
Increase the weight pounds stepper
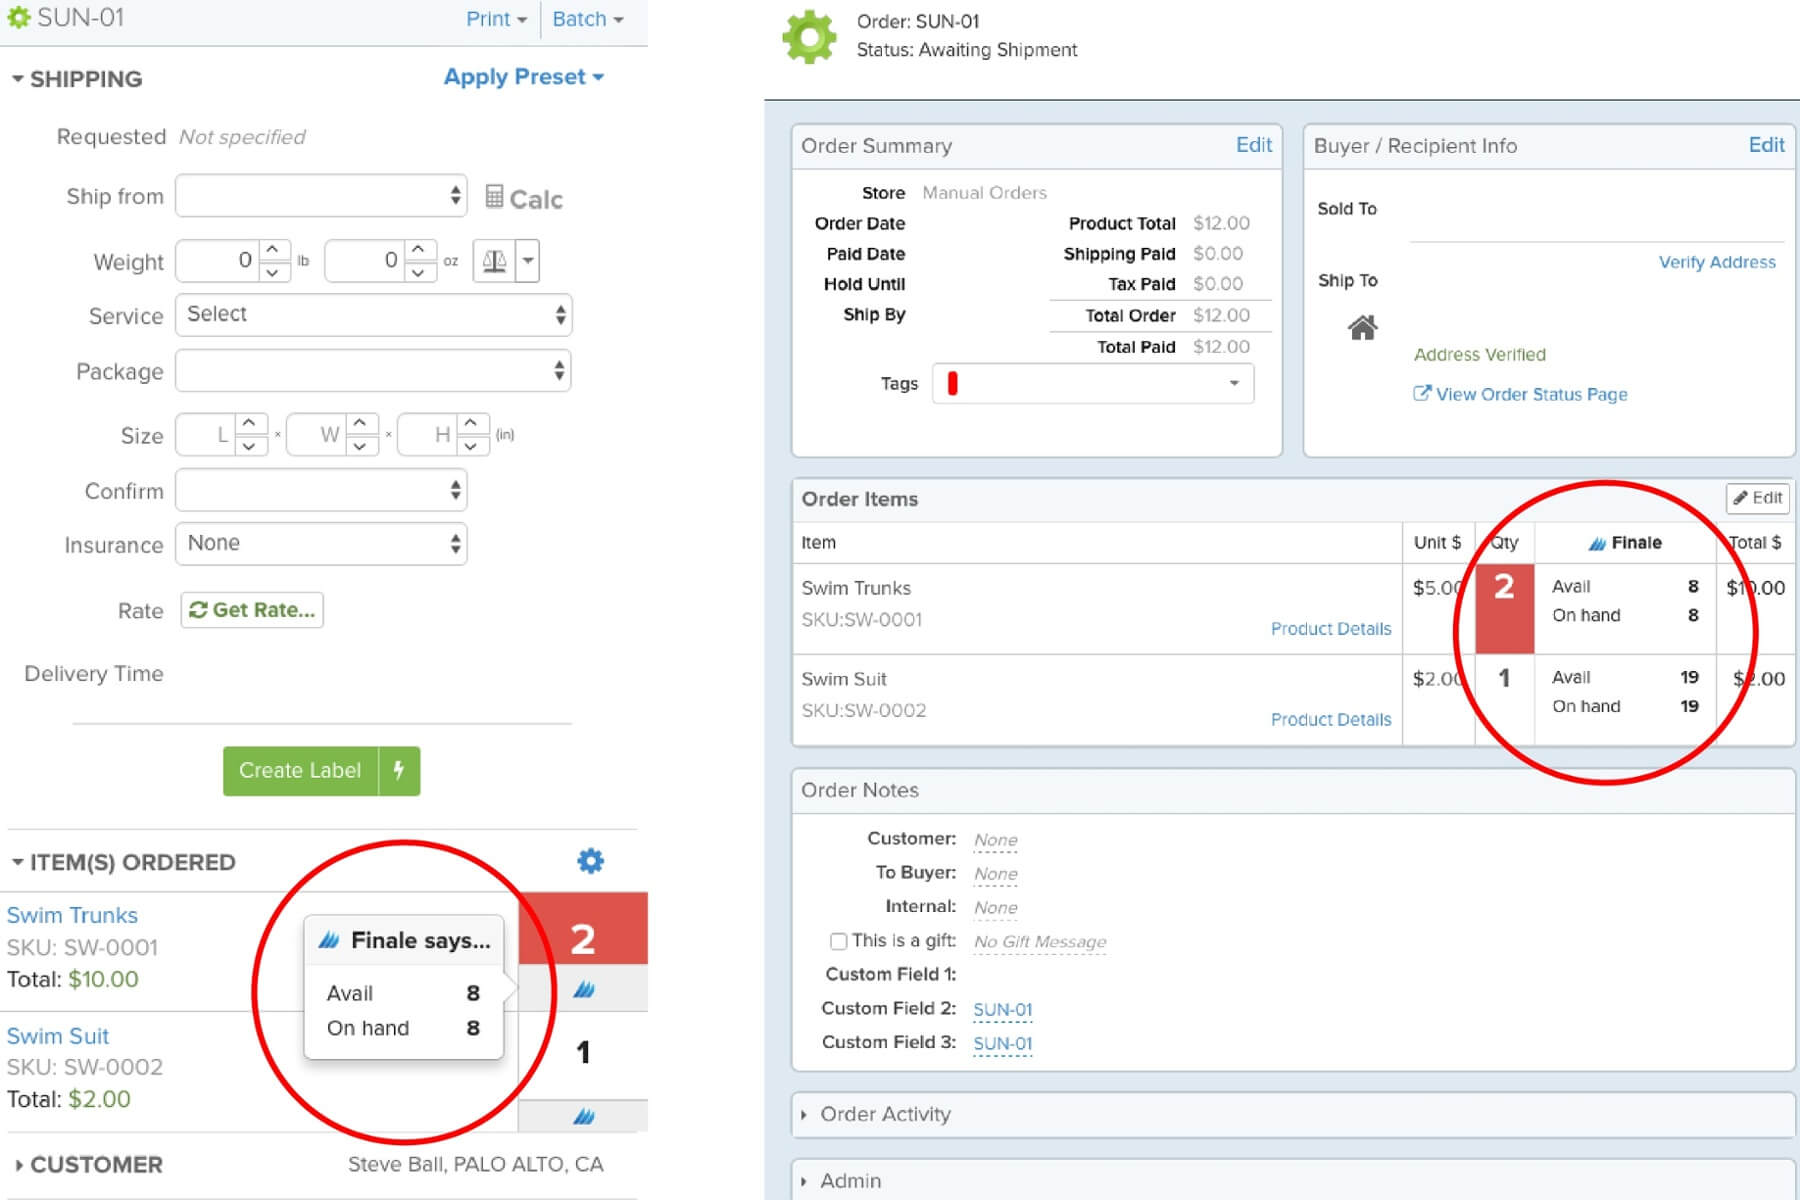coord(273,250)
